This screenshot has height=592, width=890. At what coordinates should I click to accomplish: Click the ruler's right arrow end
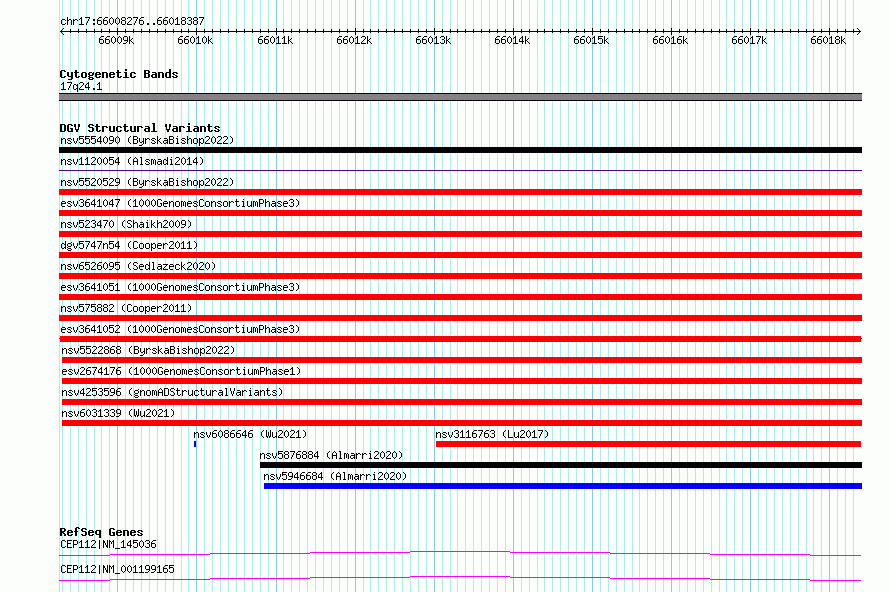pyautogui.click(x=859, y=31)
